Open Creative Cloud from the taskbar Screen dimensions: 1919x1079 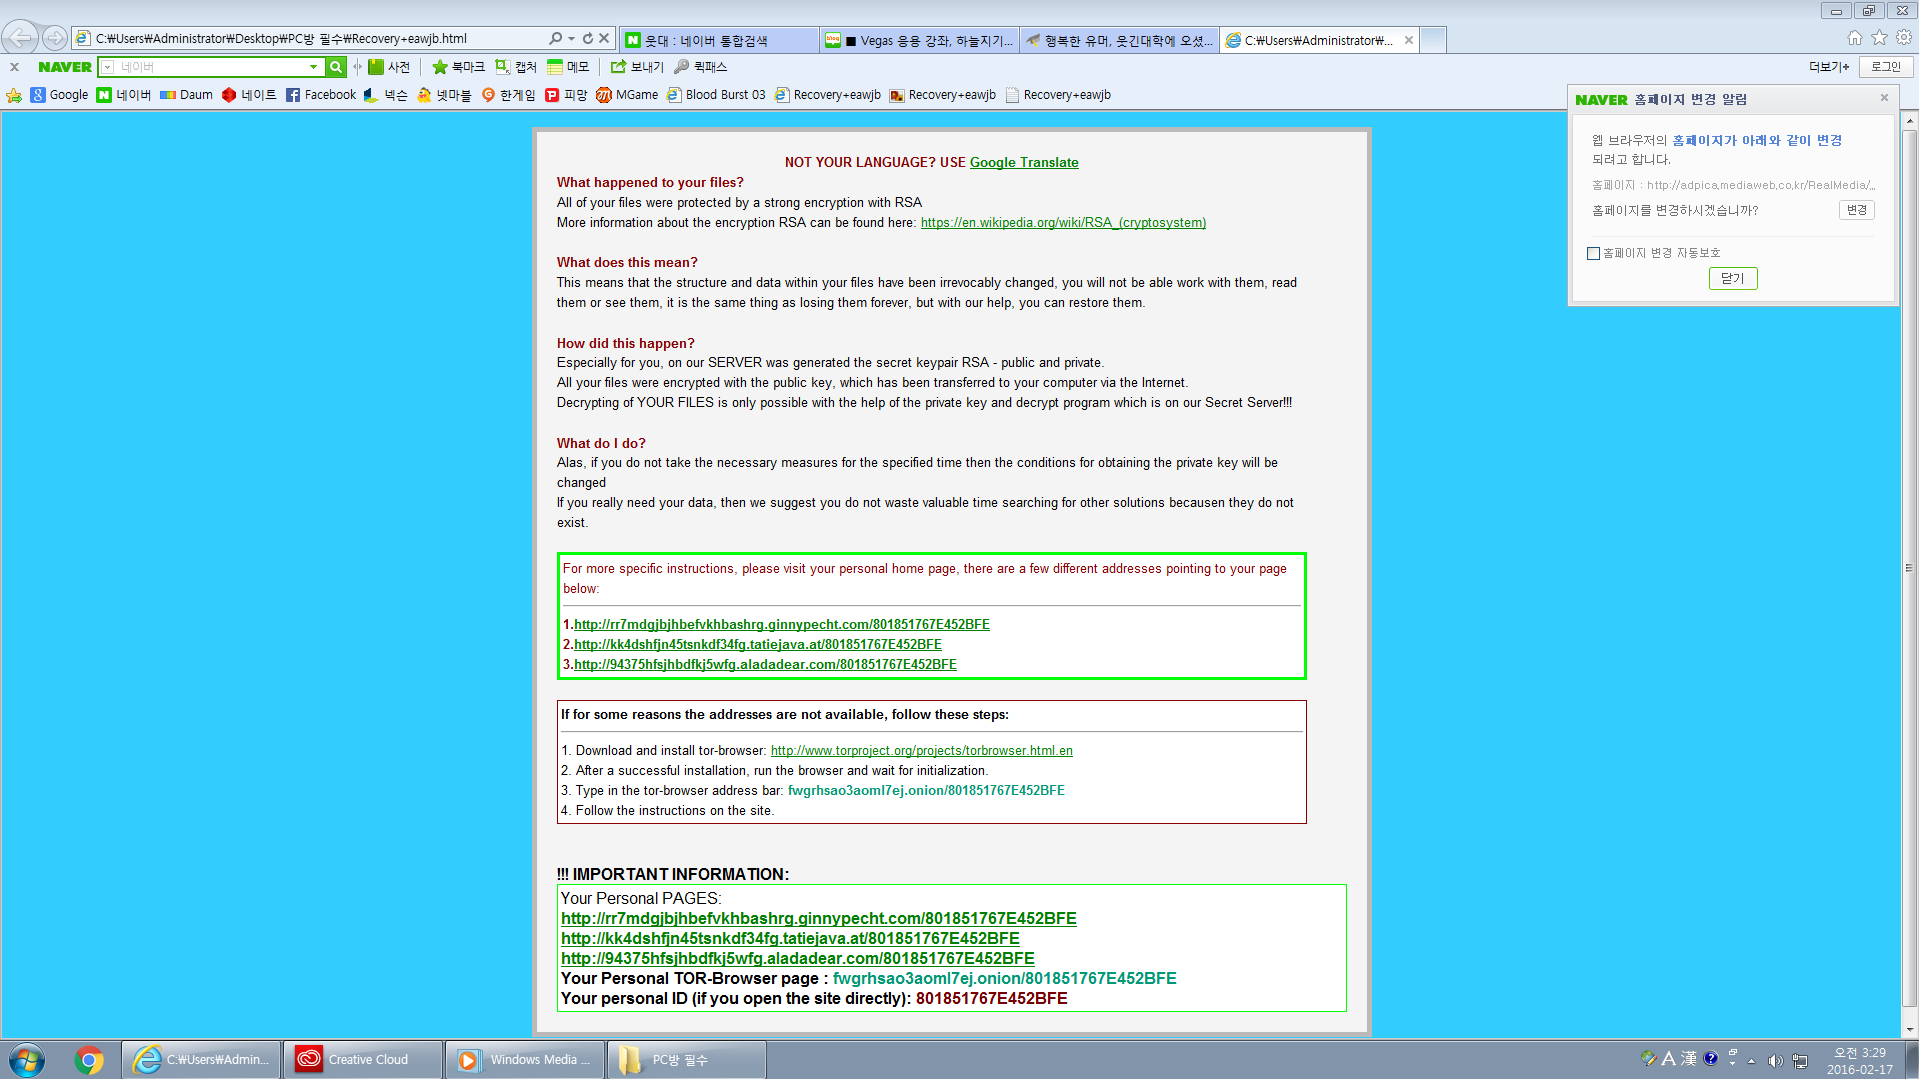(362, 1060)
